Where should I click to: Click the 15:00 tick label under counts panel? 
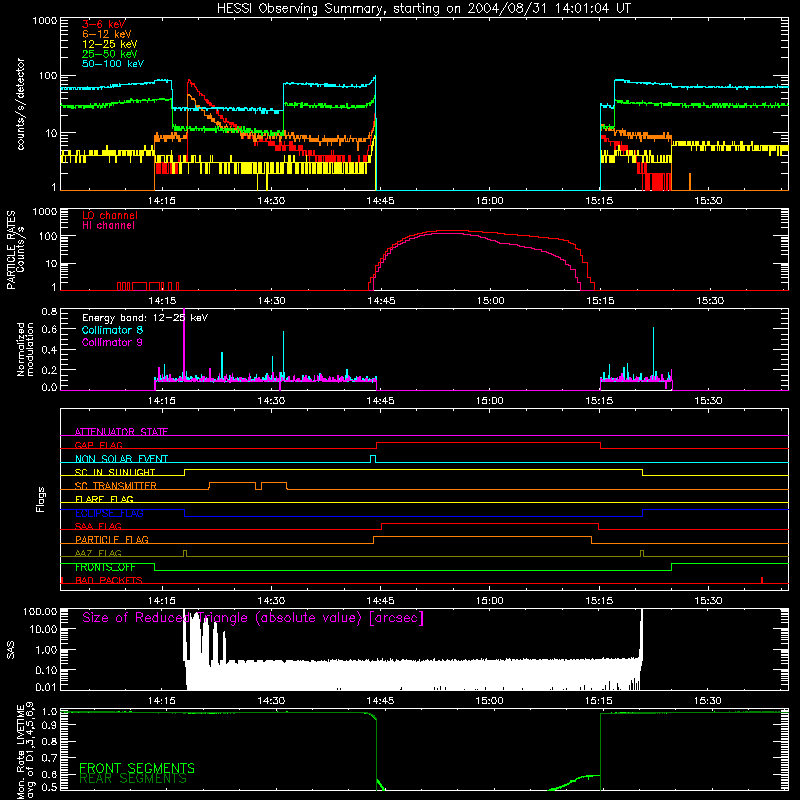pos(489,201)
